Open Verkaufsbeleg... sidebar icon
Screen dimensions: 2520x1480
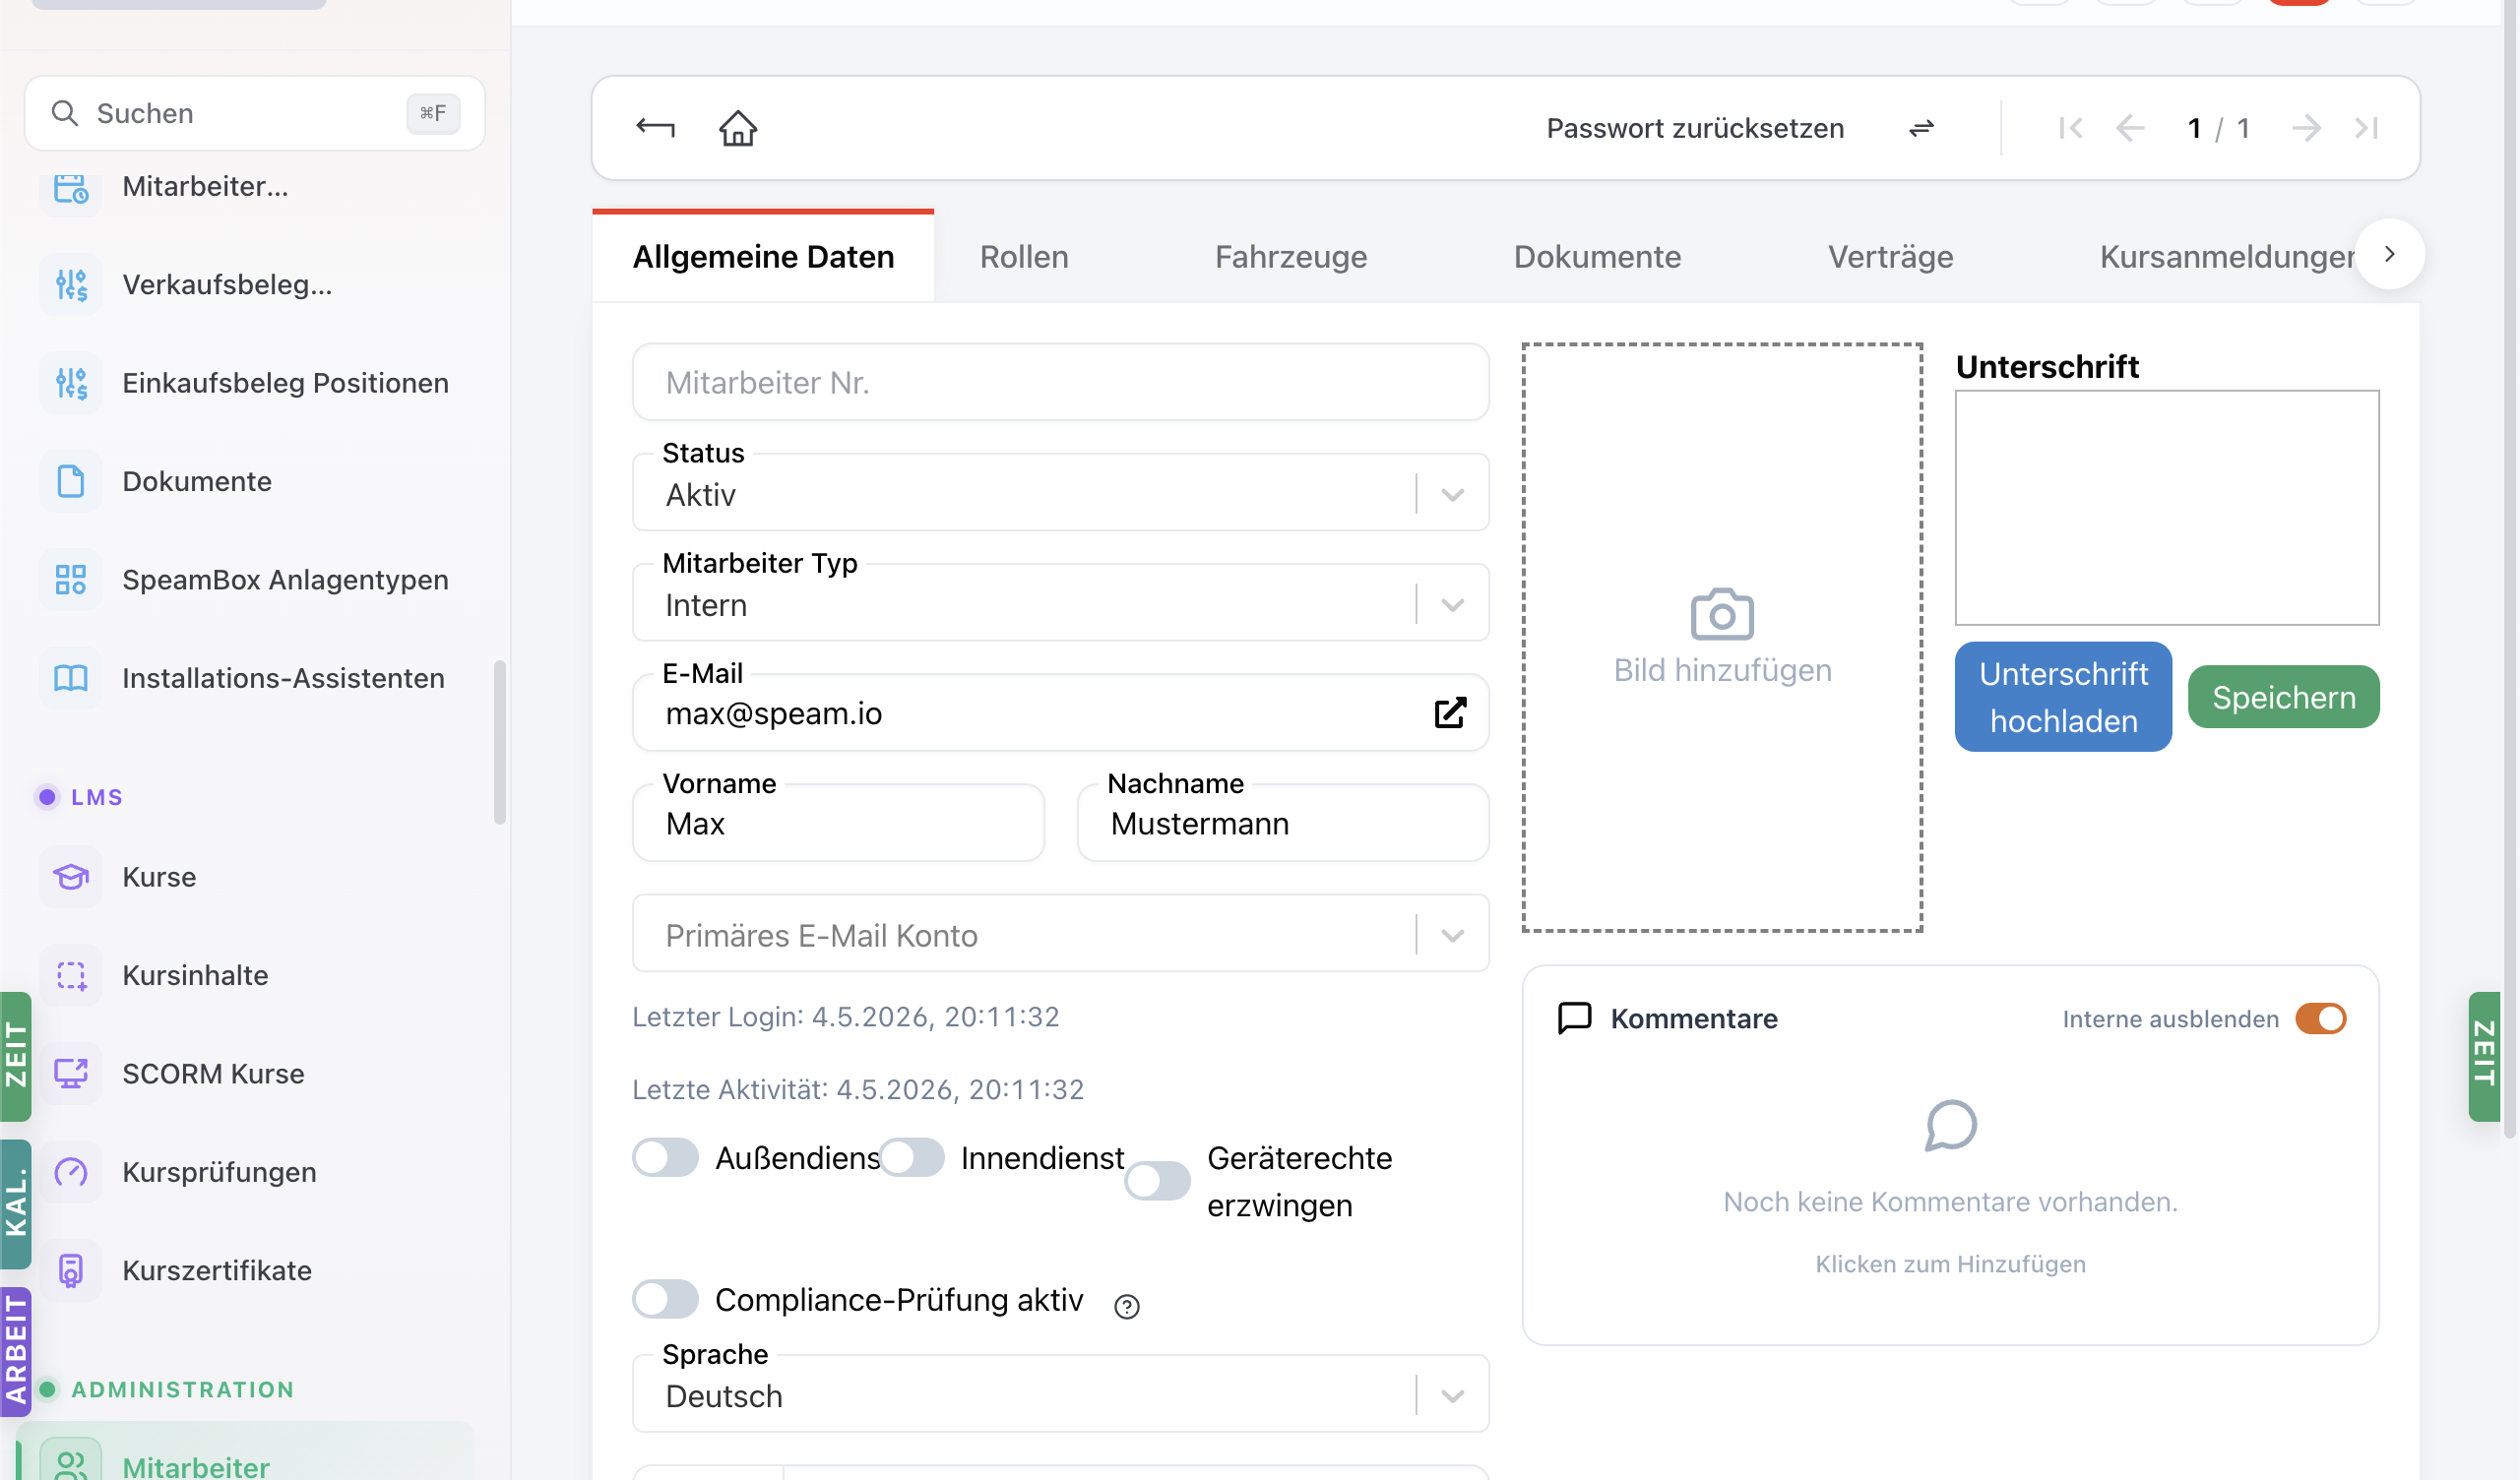71,285
